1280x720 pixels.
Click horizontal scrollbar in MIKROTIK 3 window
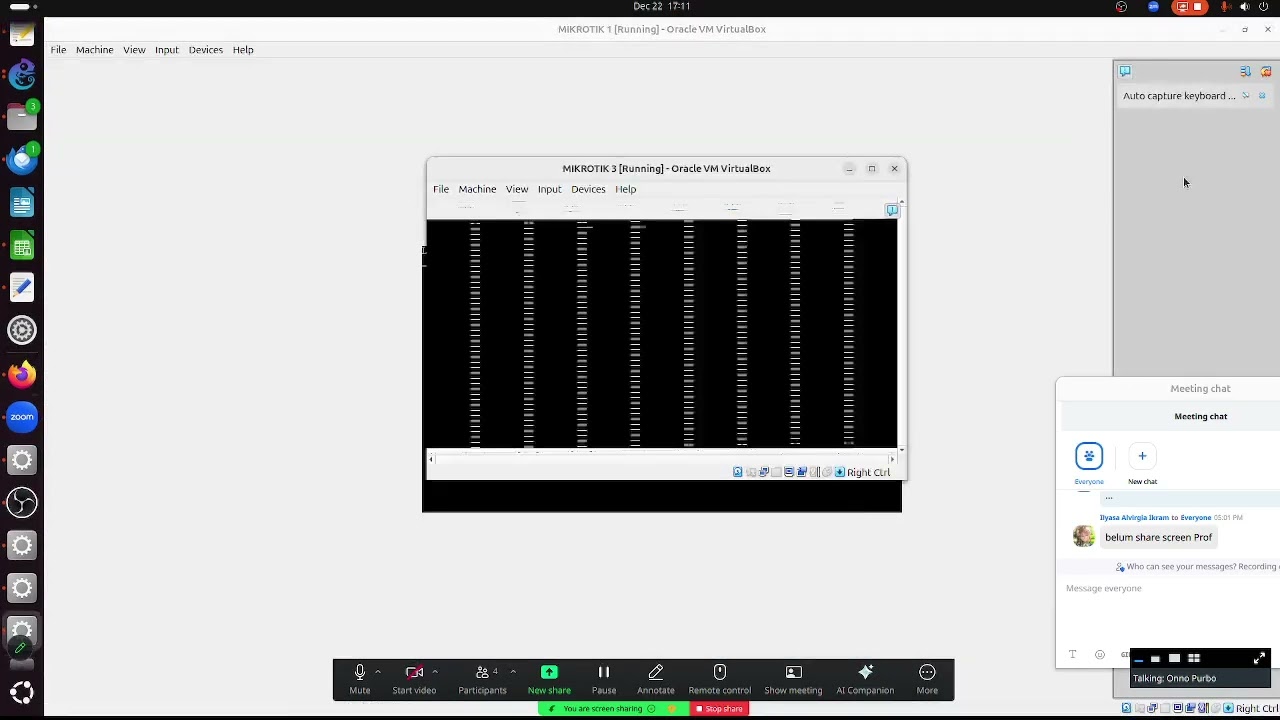(661, 459)
